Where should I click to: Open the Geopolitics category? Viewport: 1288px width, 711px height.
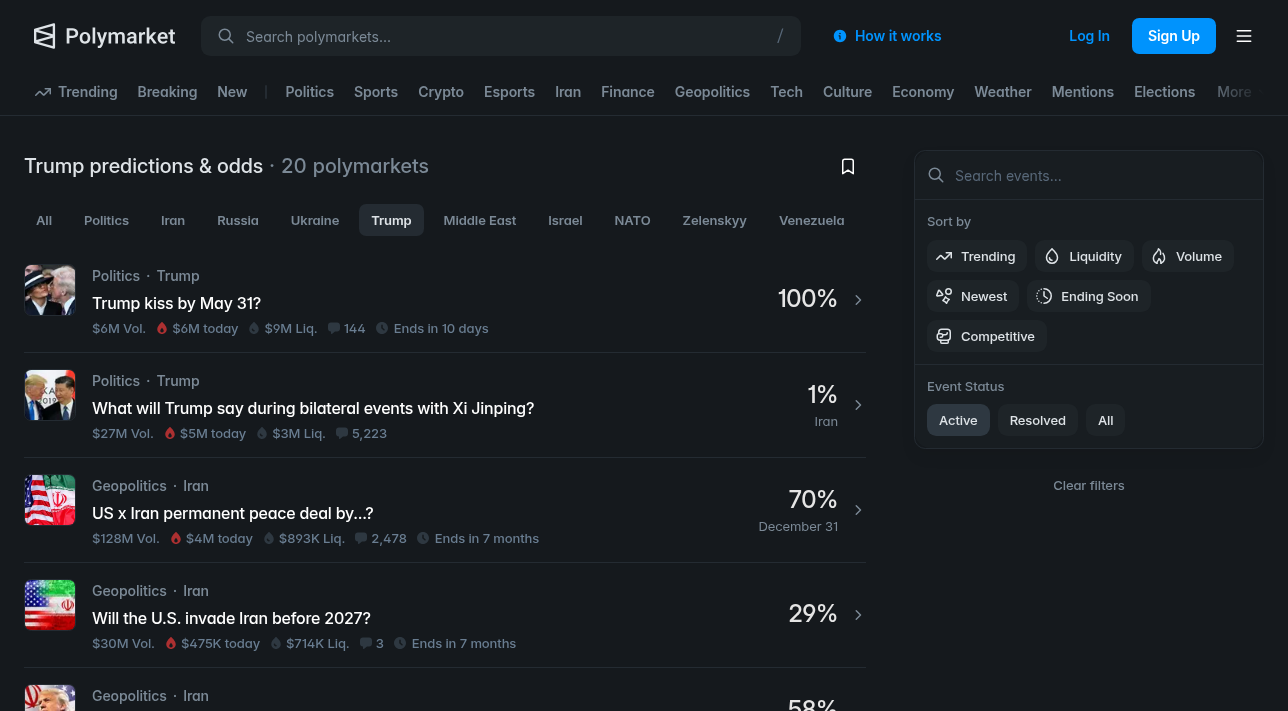(x=712, y=92)
